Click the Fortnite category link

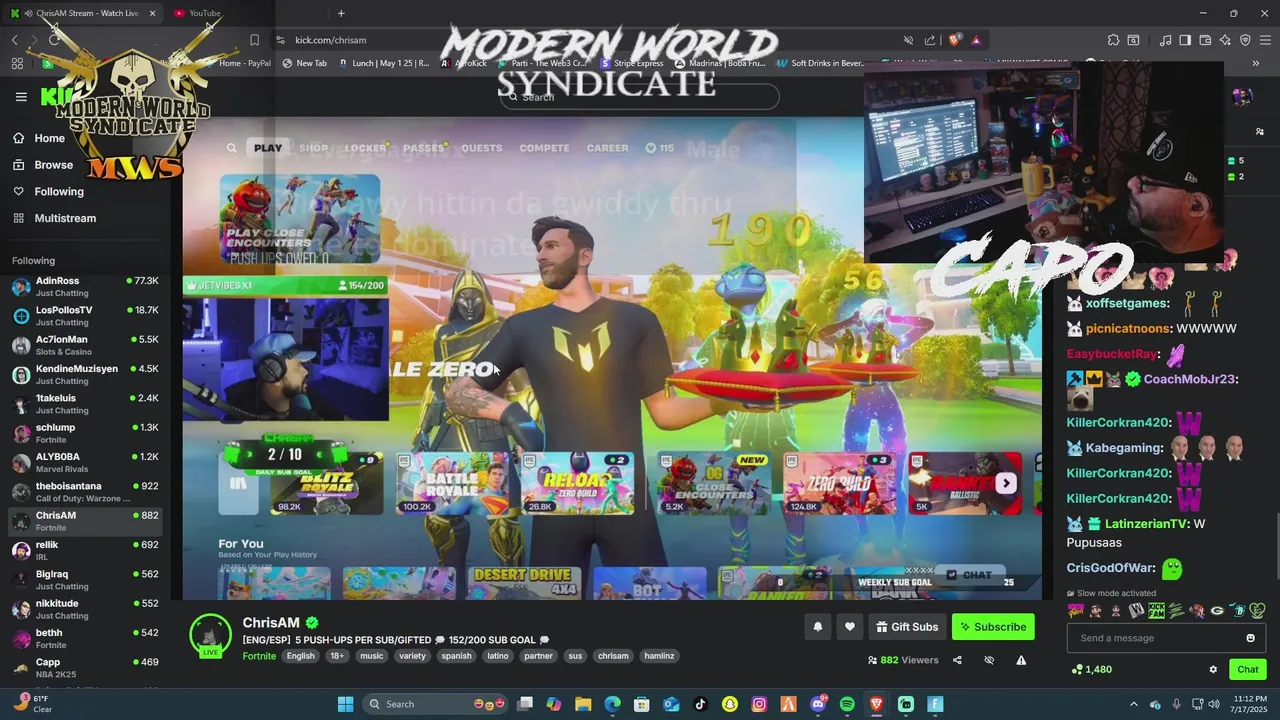259,656
